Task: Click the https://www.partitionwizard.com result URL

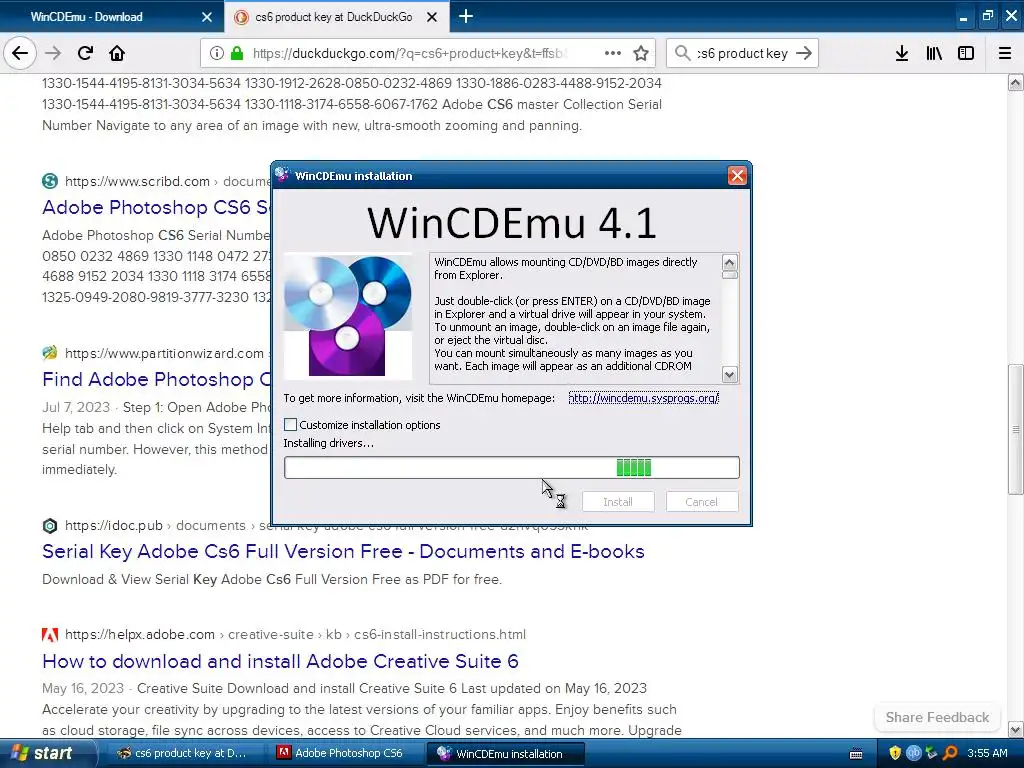Action: (164, 353)
